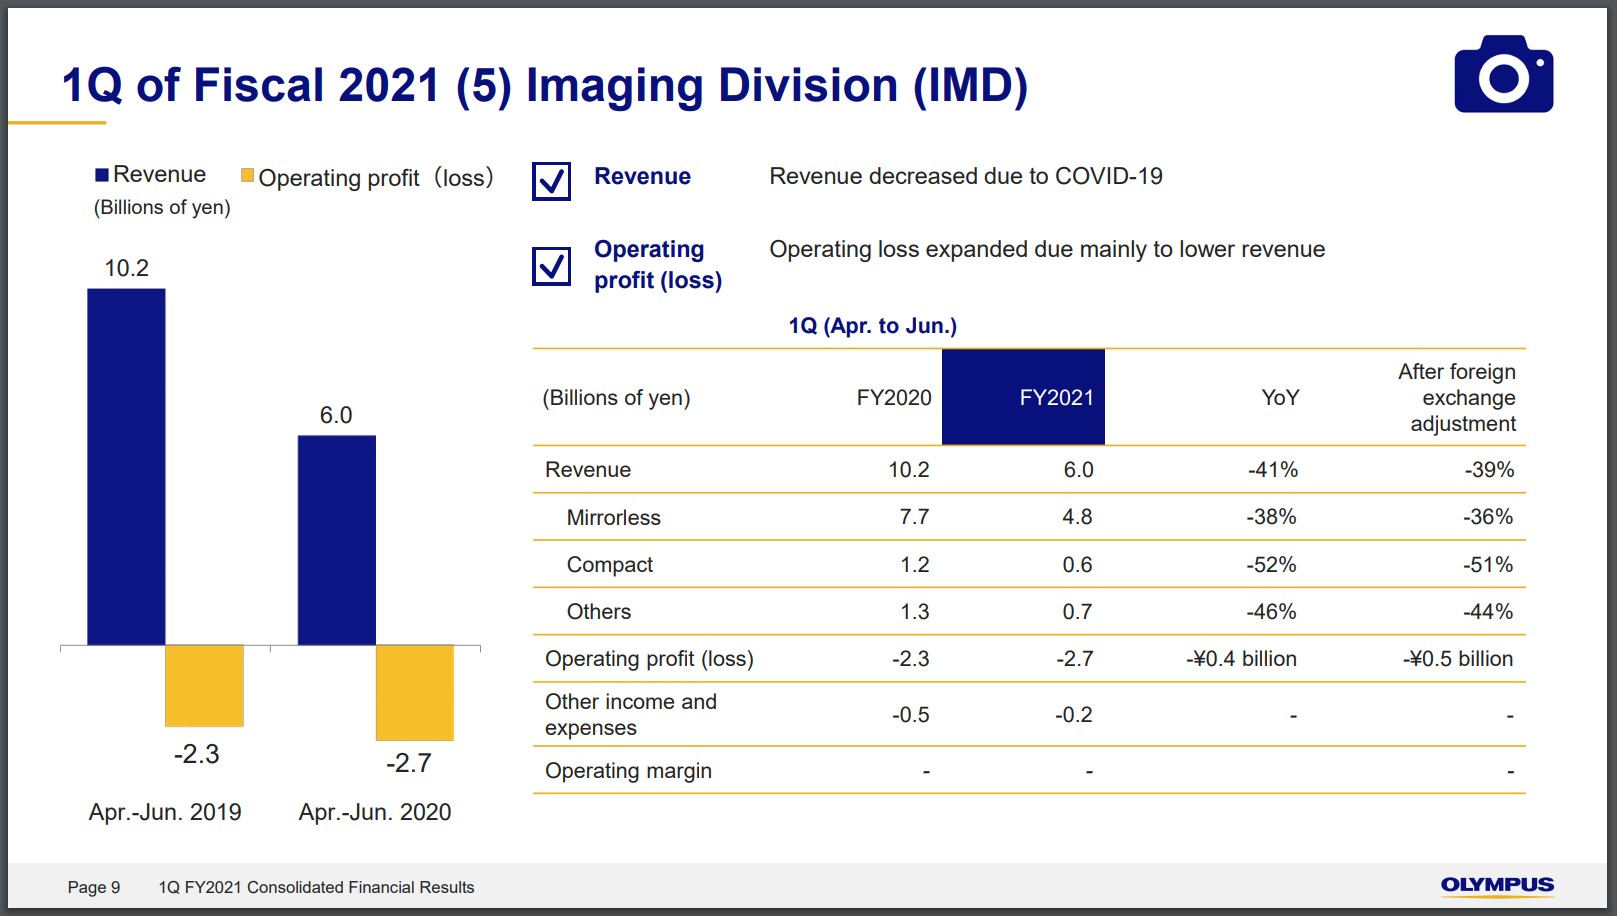Click the Compact FY2021 value 0.6
1617x916 pixels.
[x=1077, y=565]
